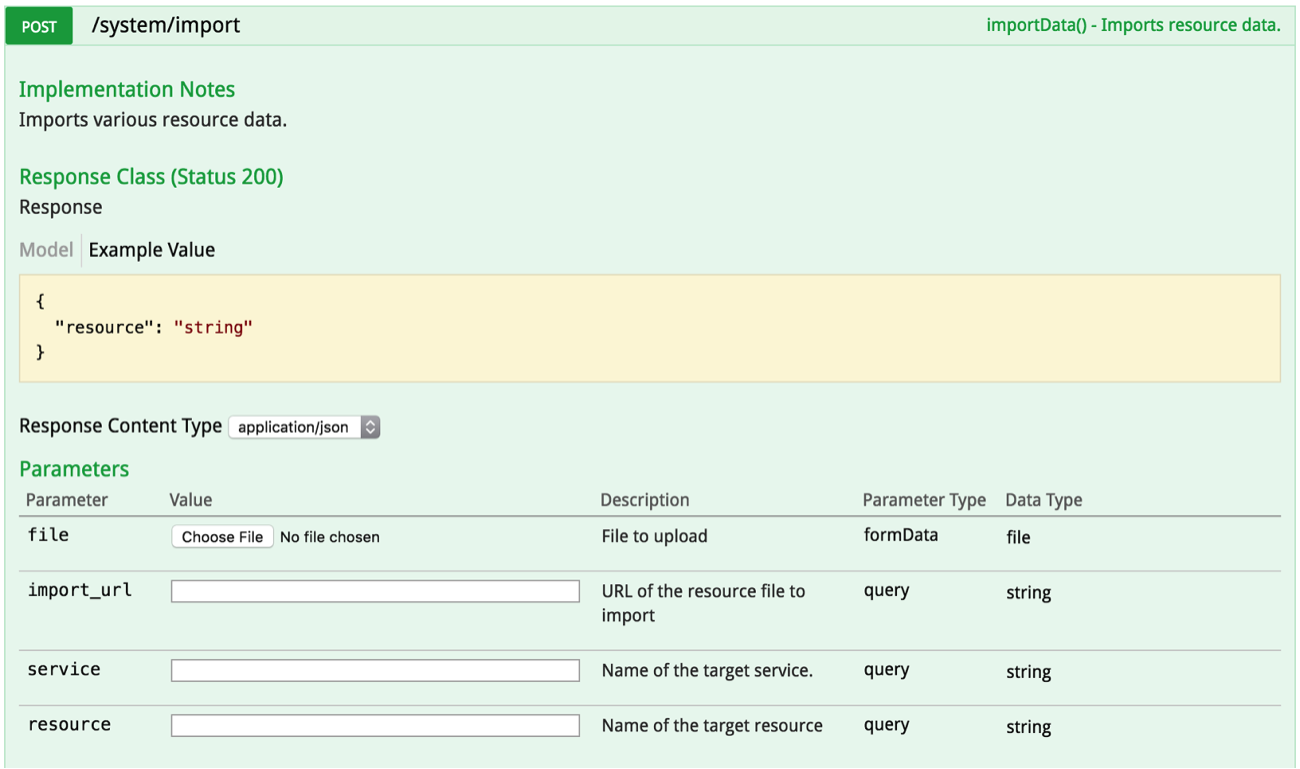Select the Example Value tab

[151, 250]
